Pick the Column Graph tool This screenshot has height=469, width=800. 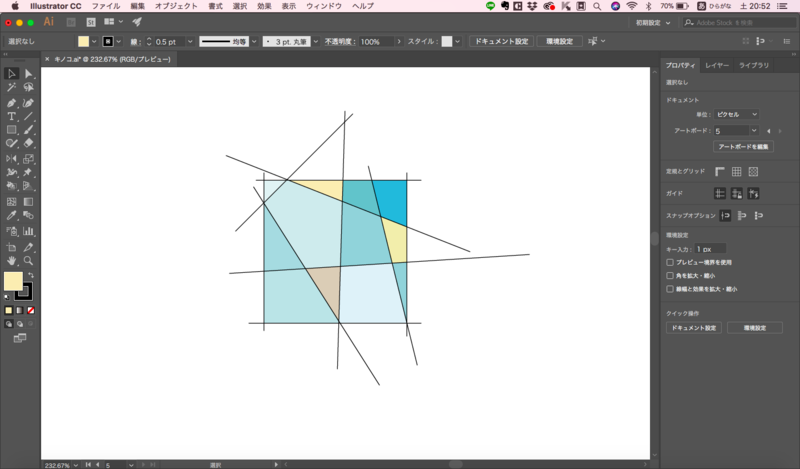[x=28, y=231]
